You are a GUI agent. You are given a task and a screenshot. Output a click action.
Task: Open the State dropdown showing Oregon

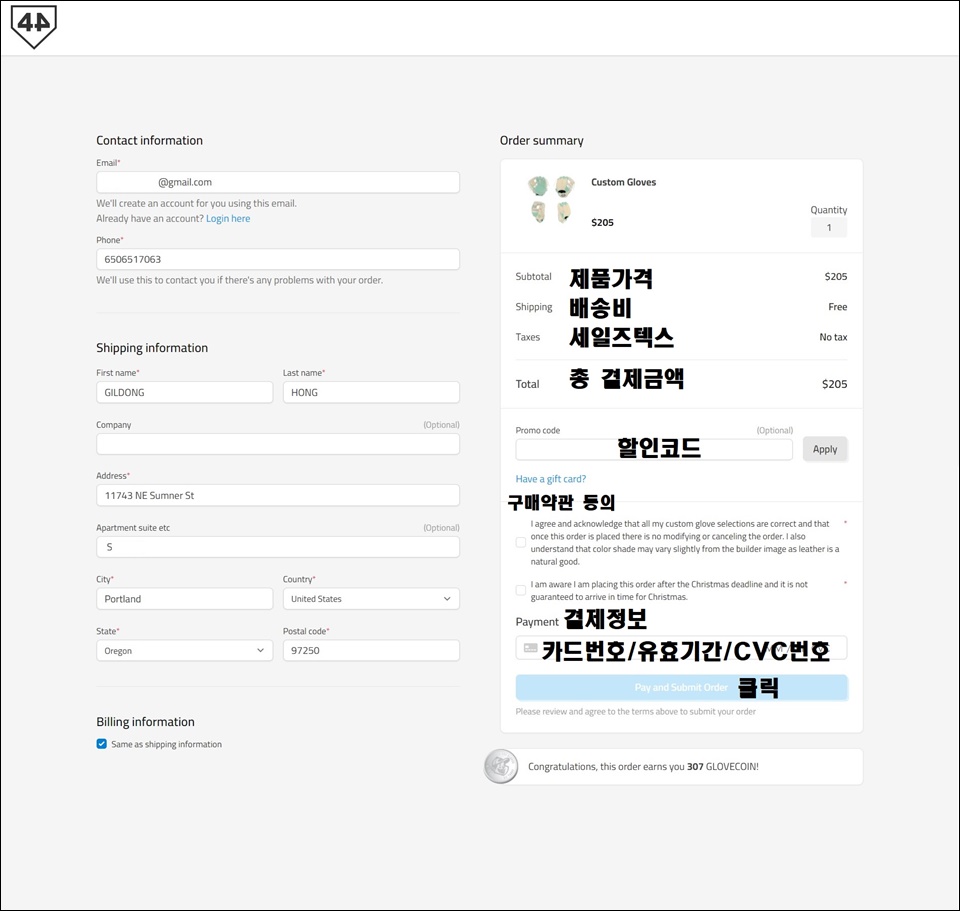pyautogui.click(x=184, y=650)
